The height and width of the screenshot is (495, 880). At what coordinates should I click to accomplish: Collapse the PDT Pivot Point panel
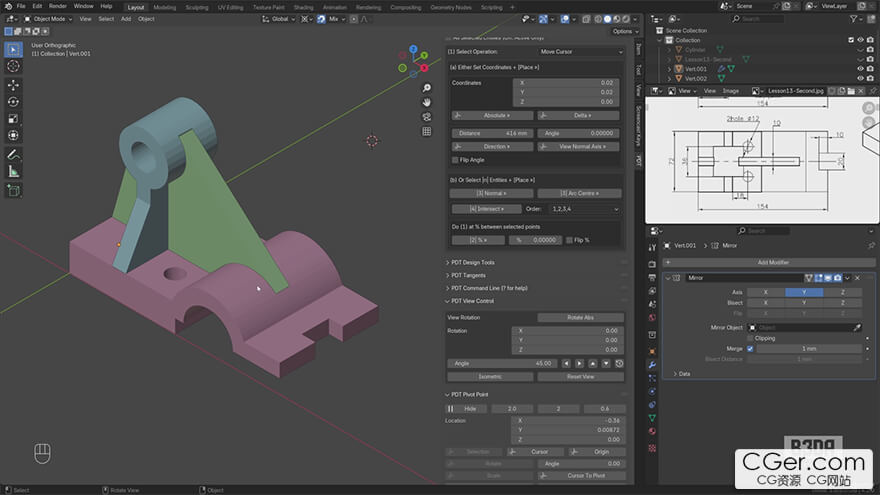[470, 395]
